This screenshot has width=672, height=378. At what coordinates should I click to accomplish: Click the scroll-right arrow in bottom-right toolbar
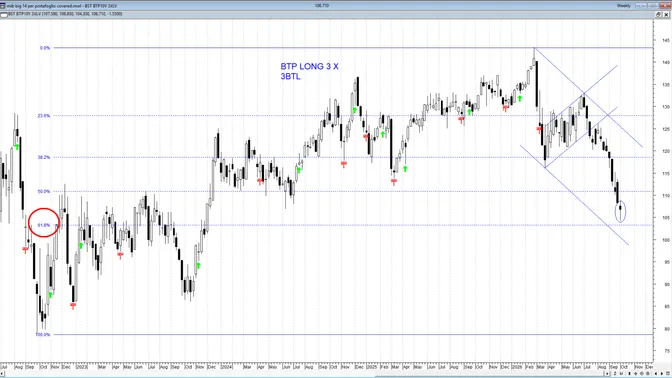662,374
